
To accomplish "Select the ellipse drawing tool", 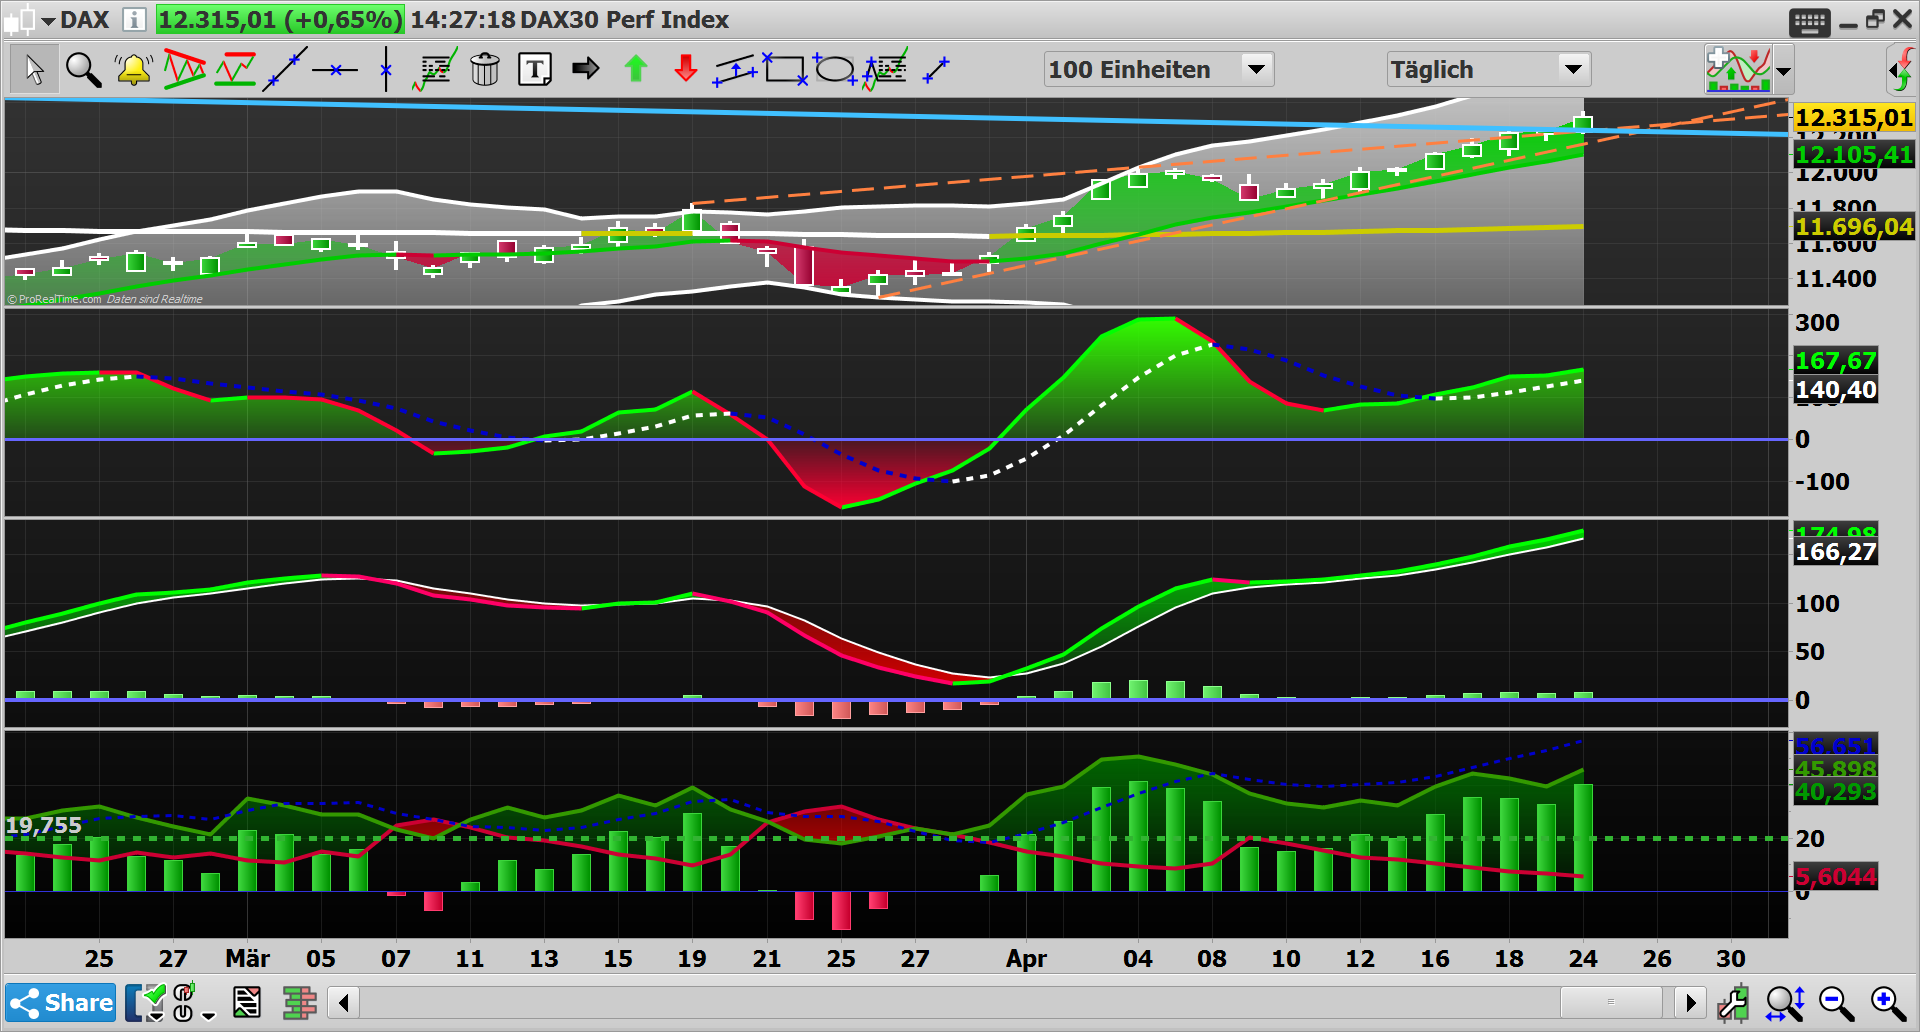I will (834, 69).
